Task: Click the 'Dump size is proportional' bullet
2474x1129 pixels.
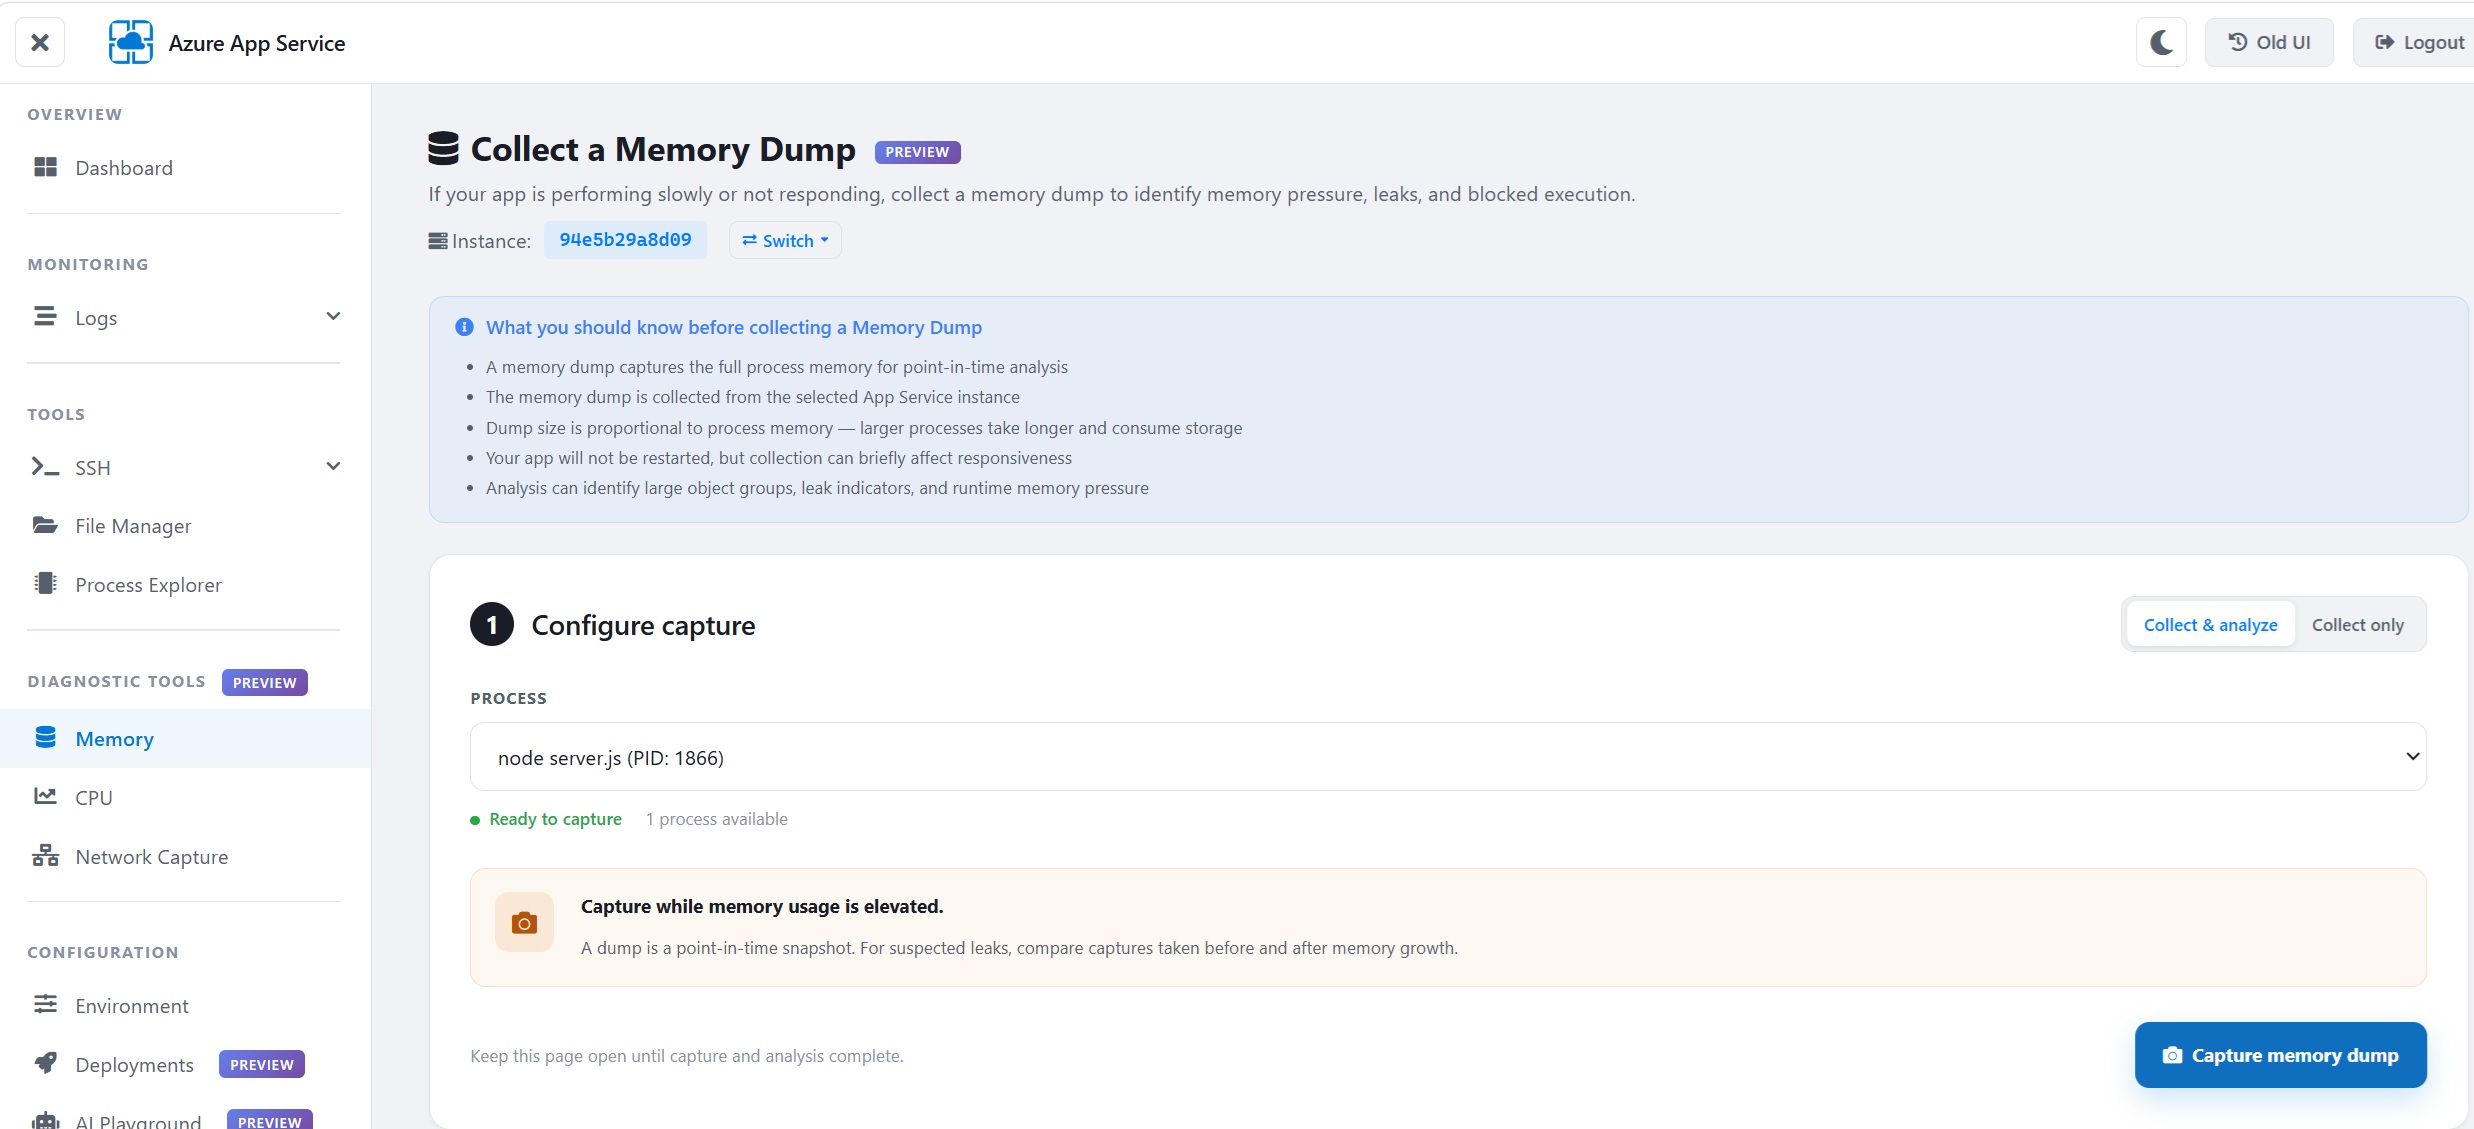Action: (x=864, y=428)
